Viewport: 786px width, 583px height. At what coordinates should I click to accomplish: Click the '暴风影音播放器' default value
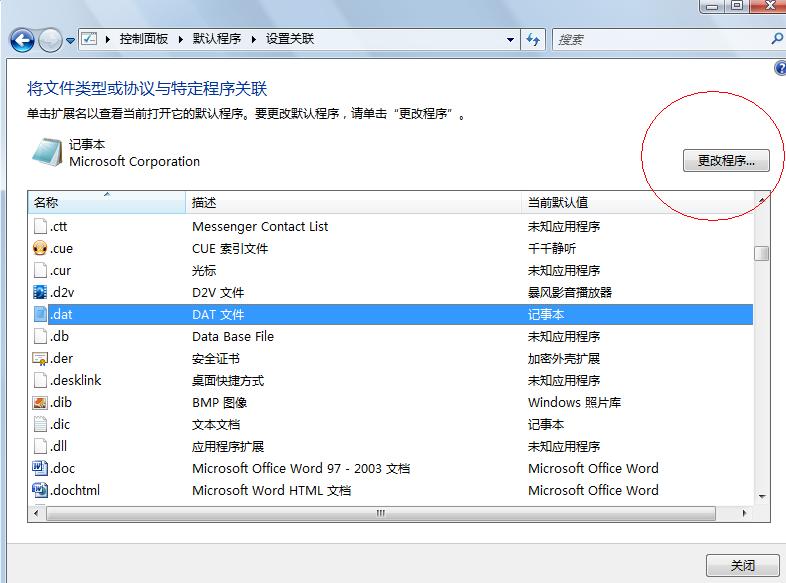click(x=570, y=293)
